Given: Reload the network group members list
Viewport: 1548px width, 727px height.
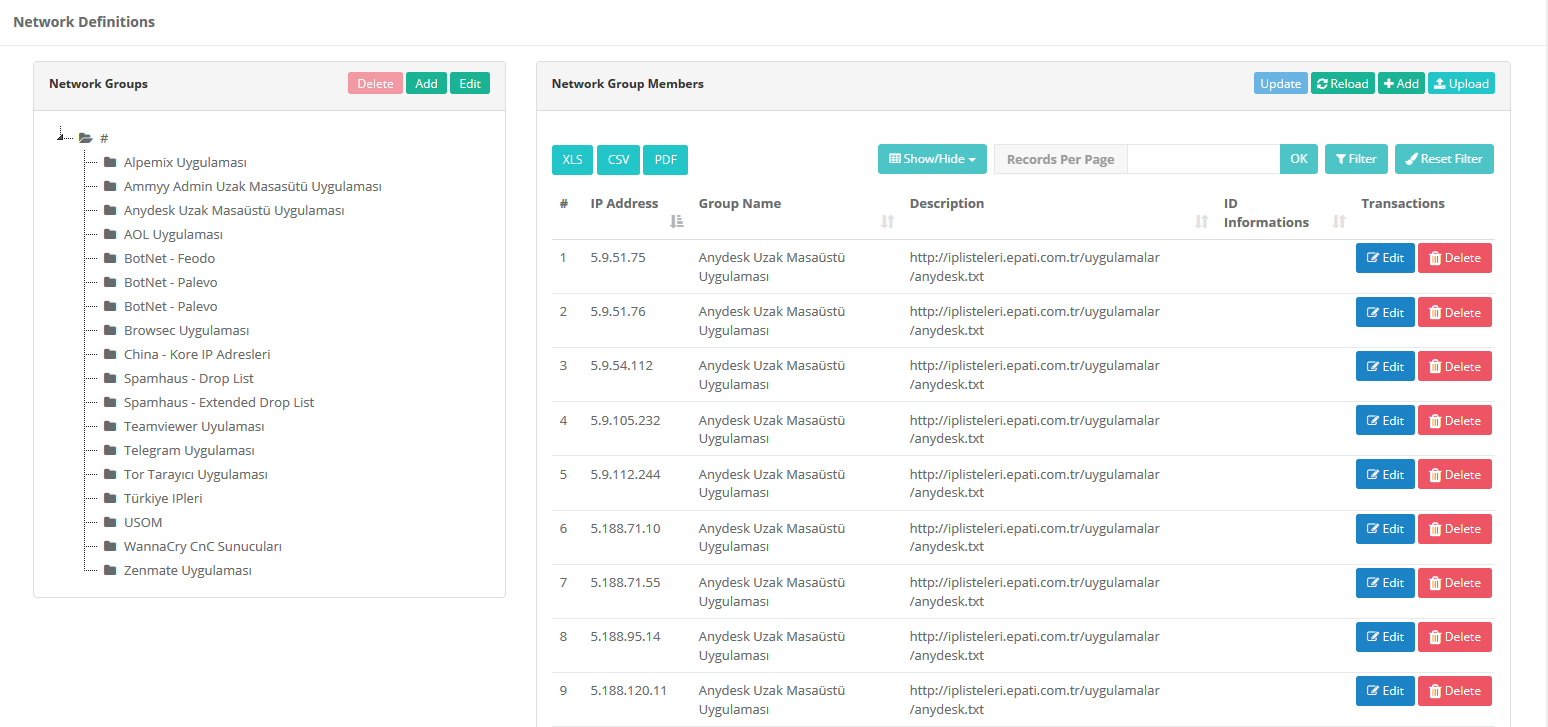Looking at the screenshot, I should (x=1343, y=84).
